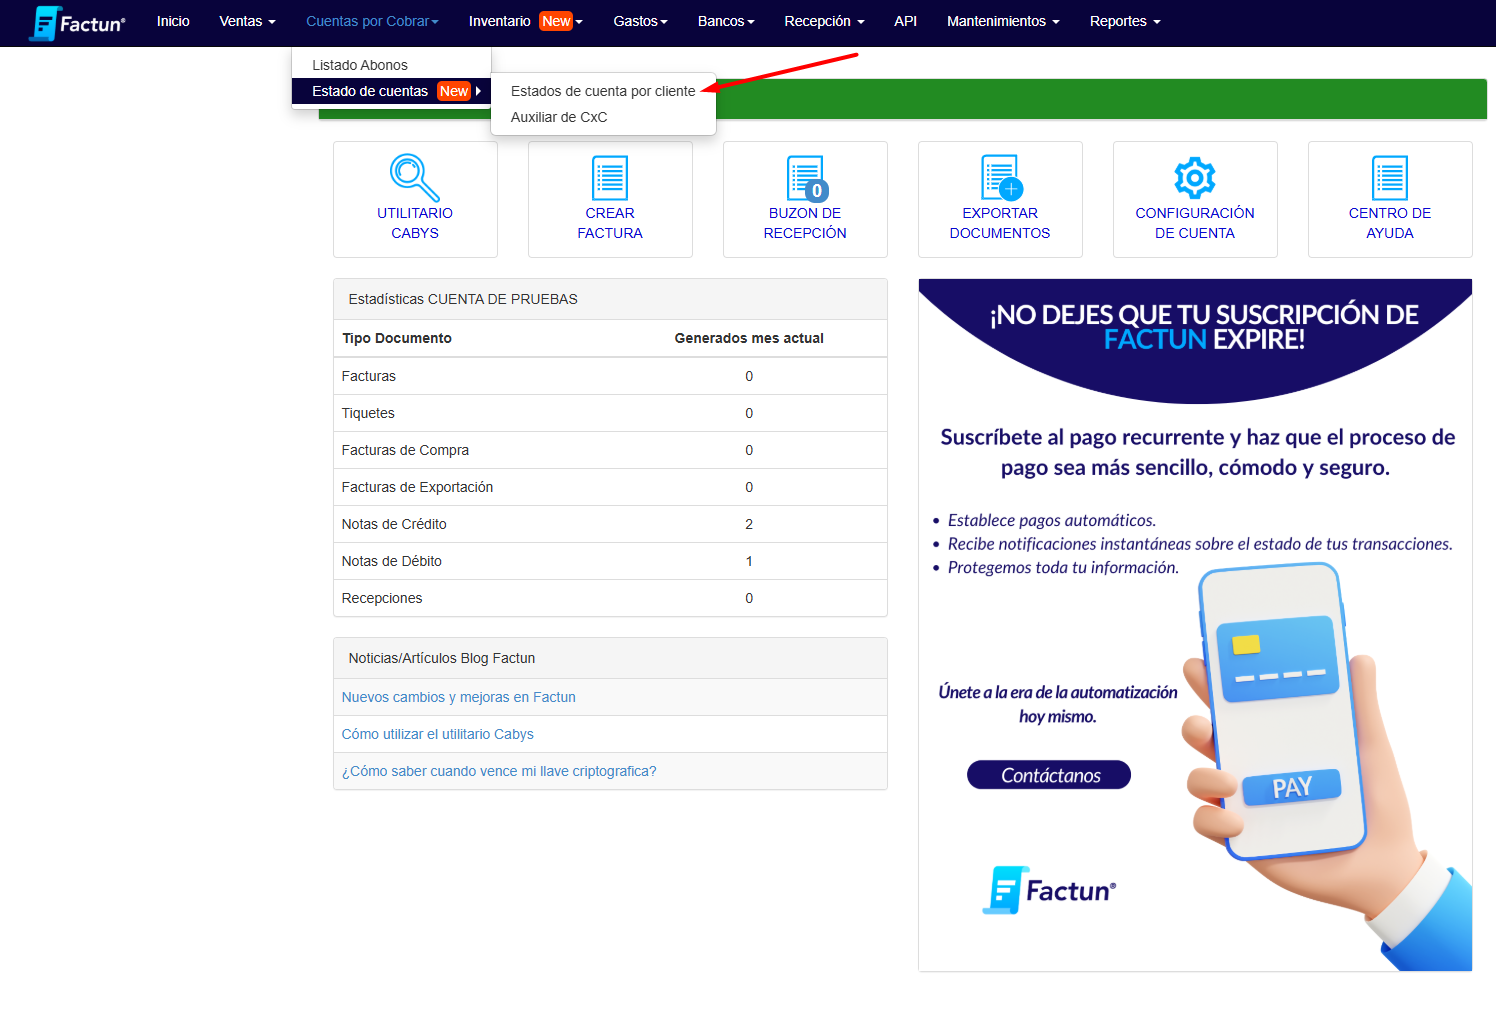Click the EXPORTAR DOCUMENTOS label
1496x1031 pixels.
coord(1000,223)
